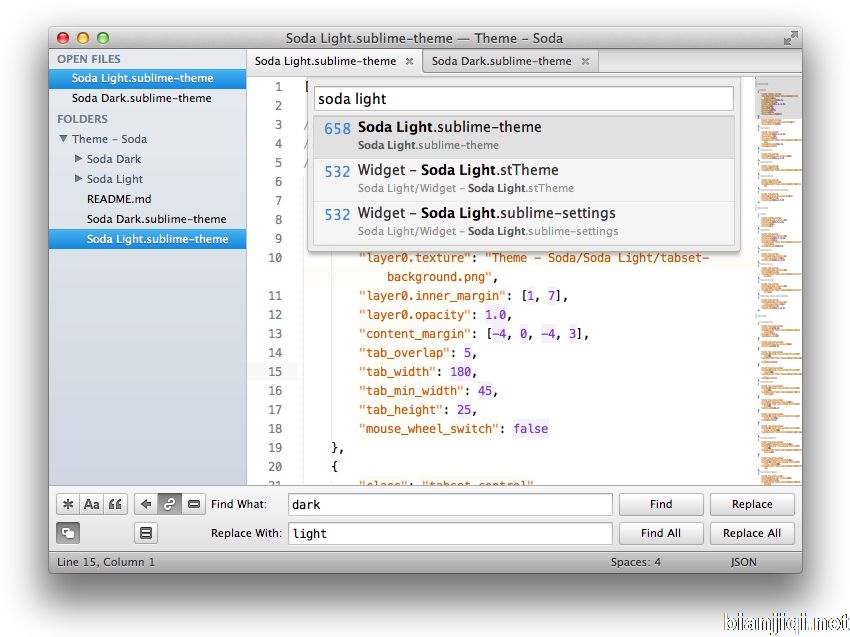The image size is (850, 637).
Task: Toggle the highlight matches option
Action: coord(146,533)
